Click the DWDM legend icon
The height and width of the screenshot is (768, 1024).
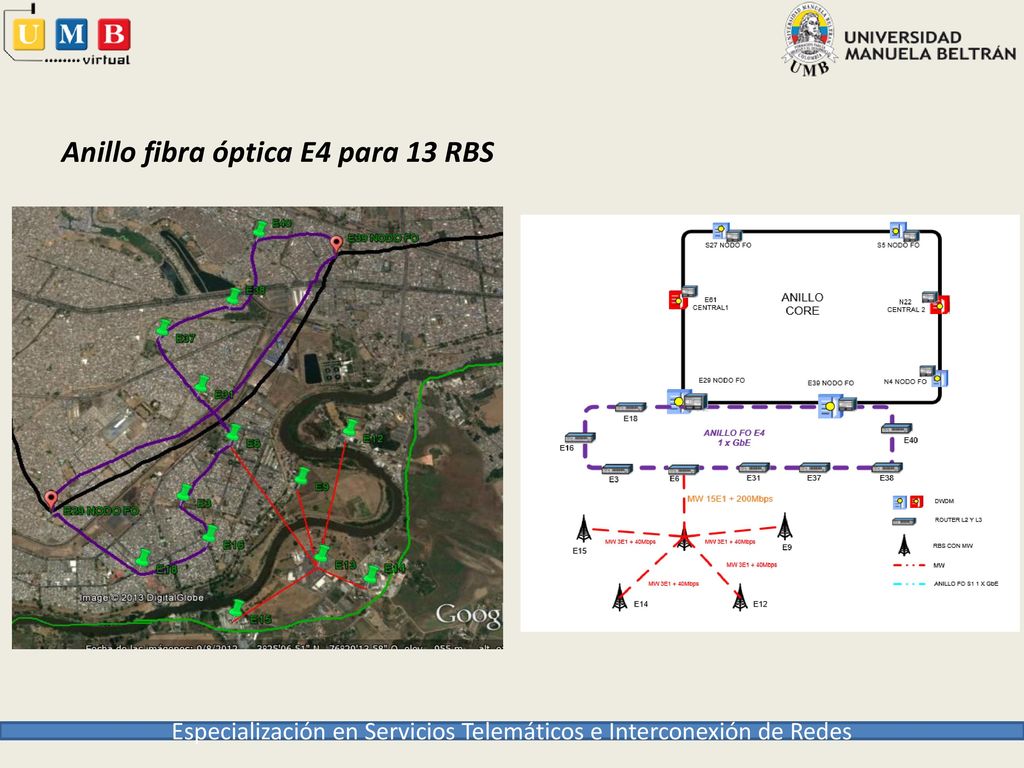(x=908, y=502)
